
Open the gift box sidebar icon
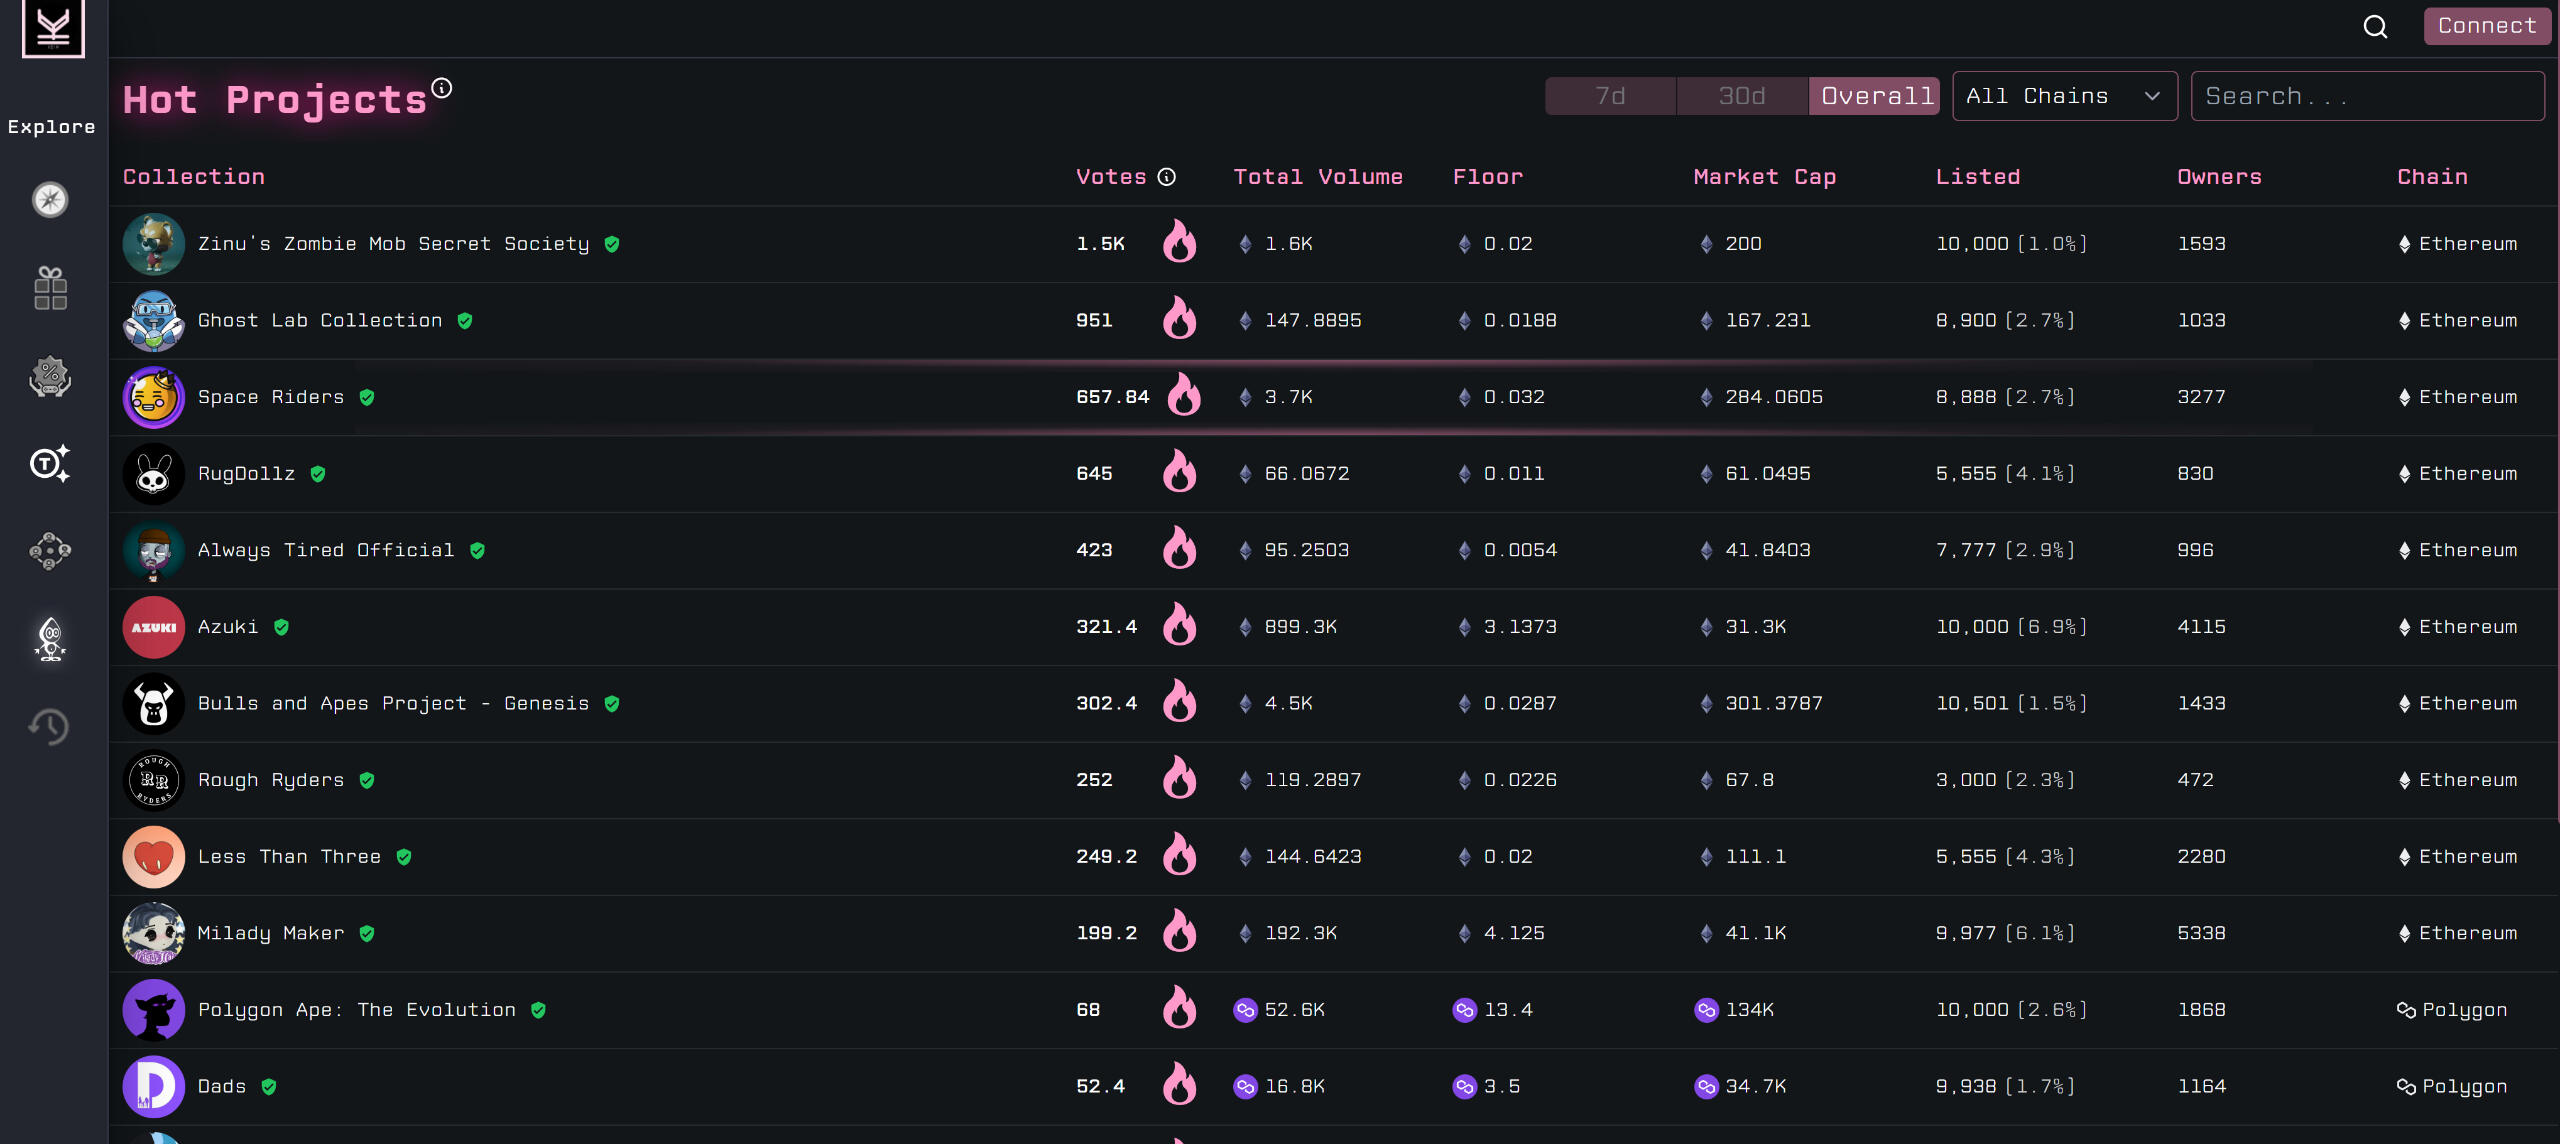point(50,288)
